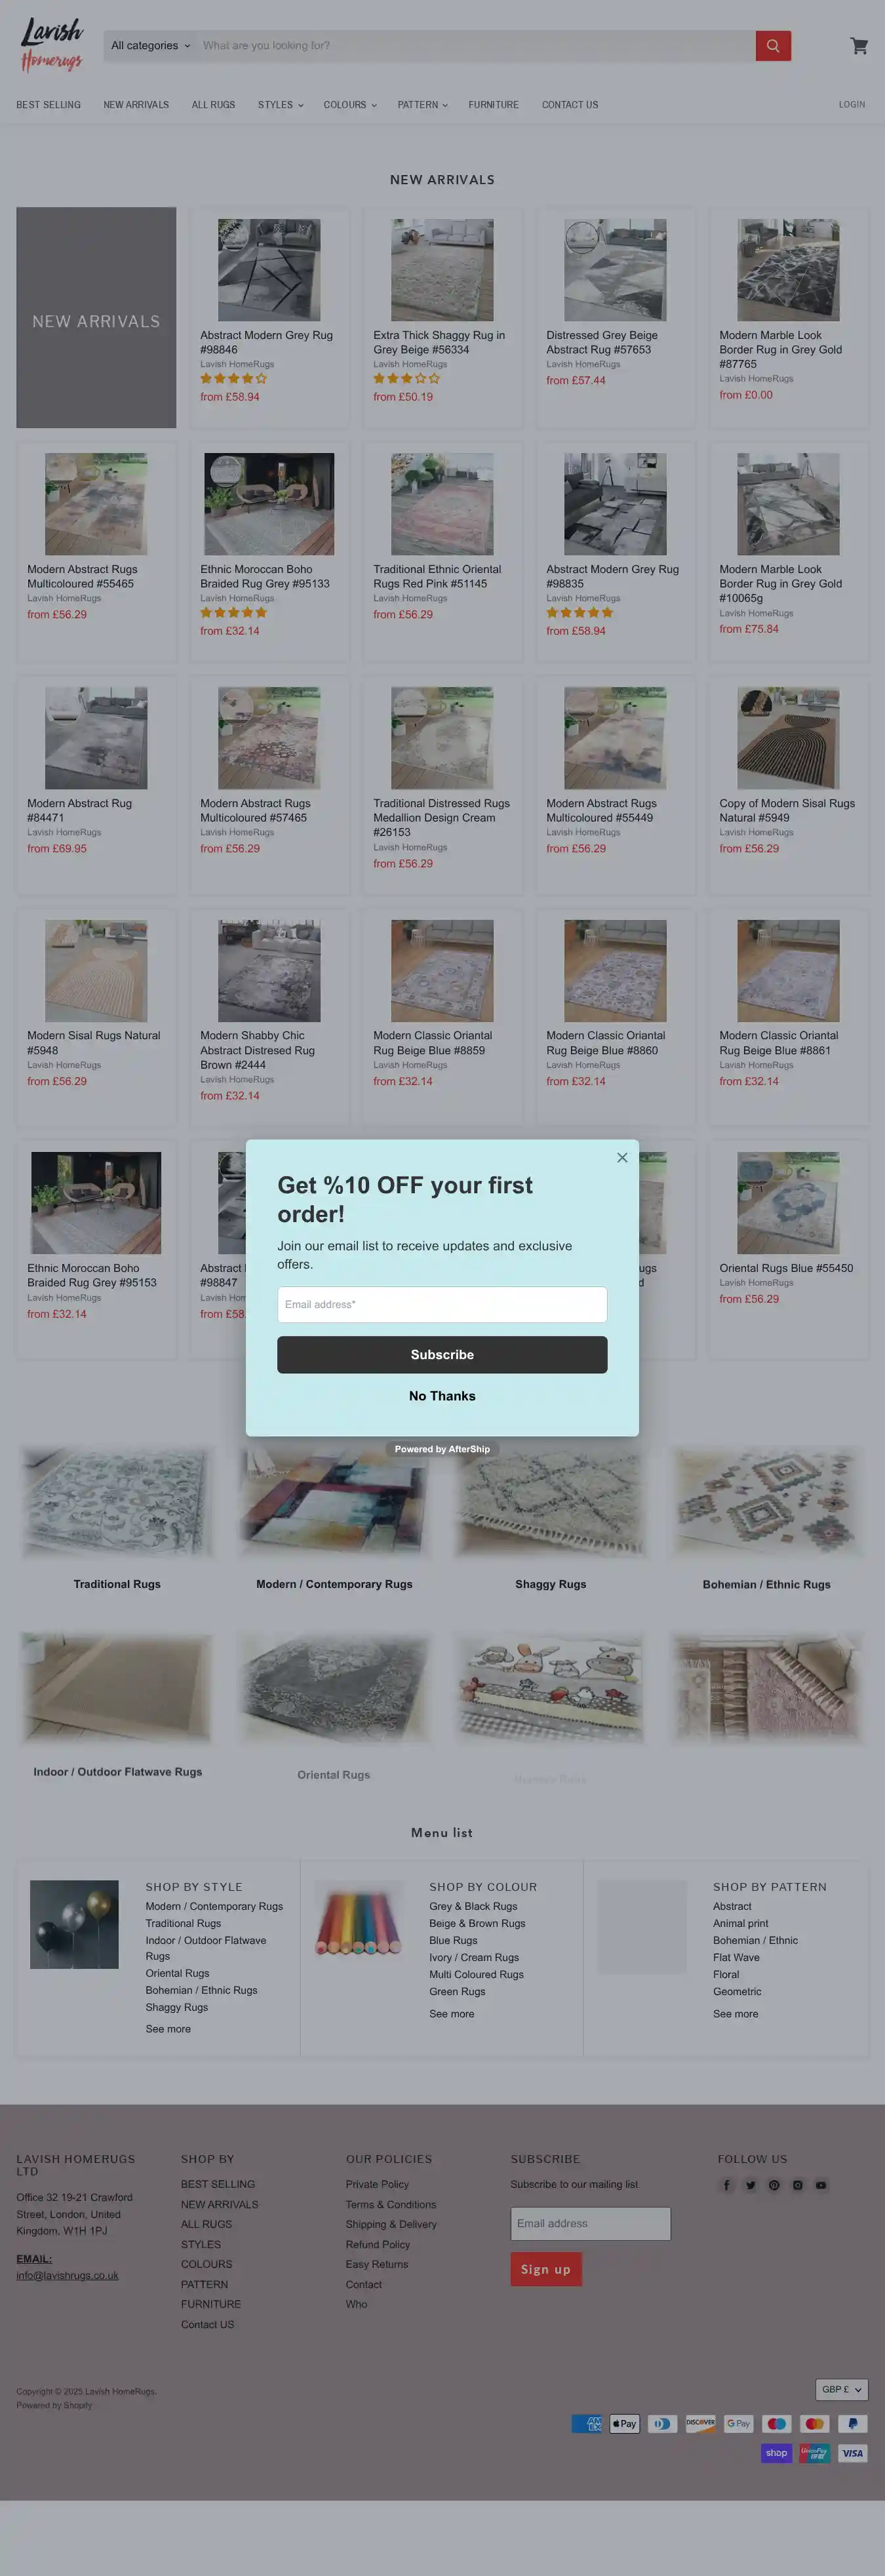Click the Lavish Homerugs logo
Image resolution: width=885 pixels, height=2576 pixels.
tap(52, 45)
